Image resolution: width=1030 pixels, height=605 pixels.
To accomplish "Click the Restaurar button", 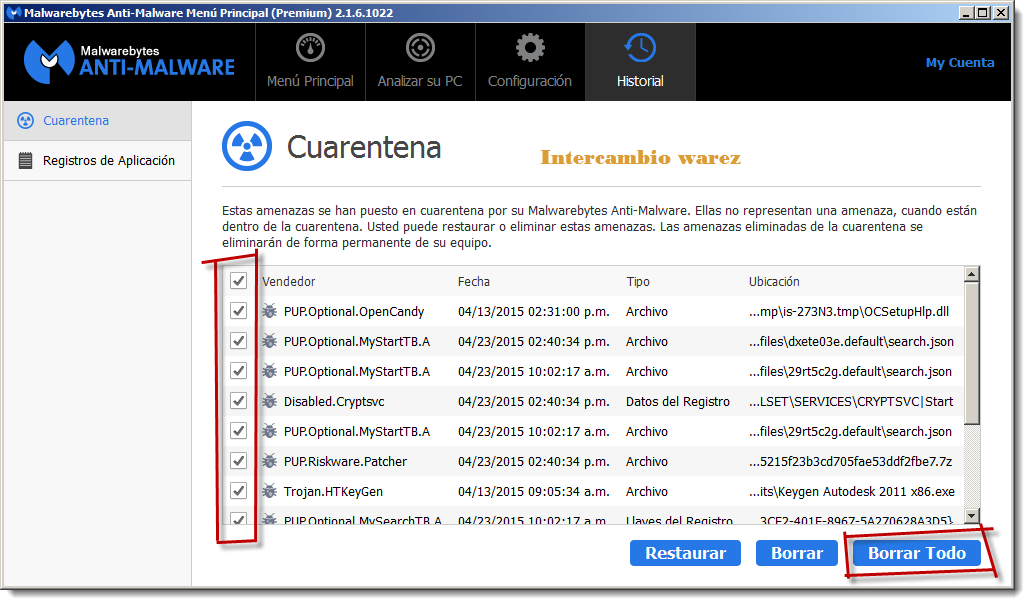I will click(685, 553).
